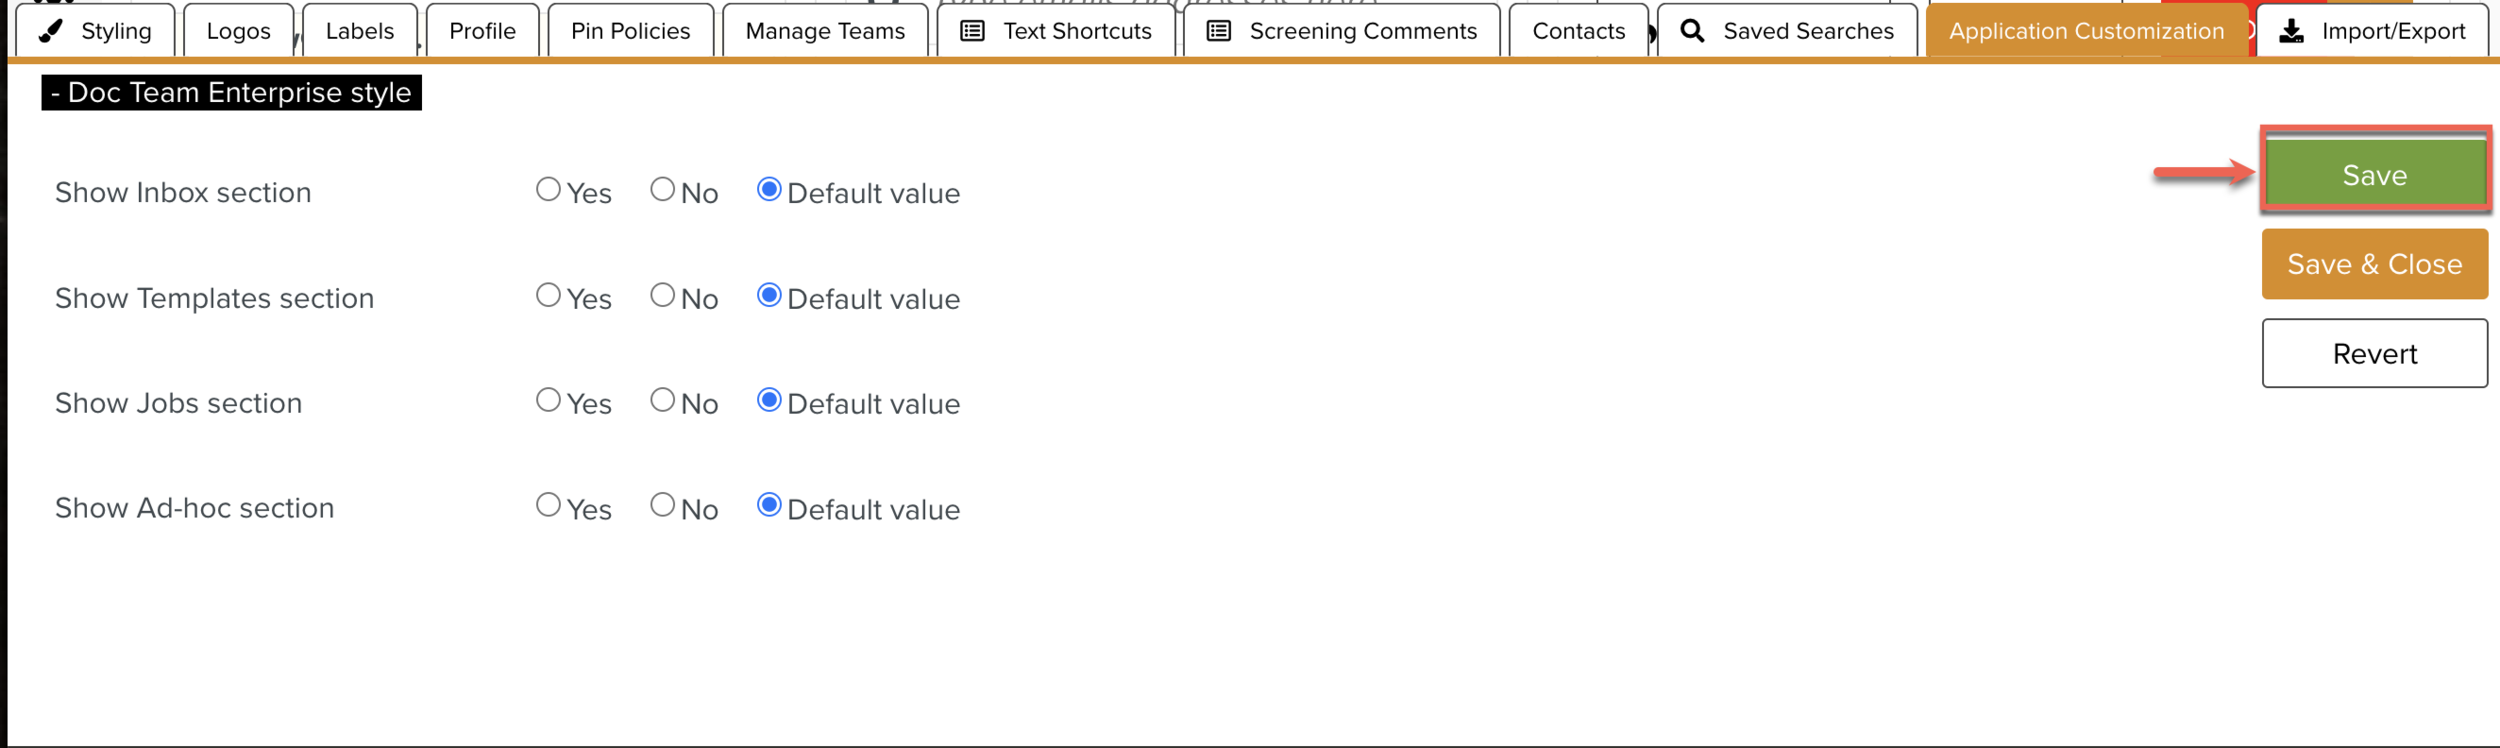Choose No for Show Inbox section
This screenshot has height=748, width=2500.
tap(662, 190)
